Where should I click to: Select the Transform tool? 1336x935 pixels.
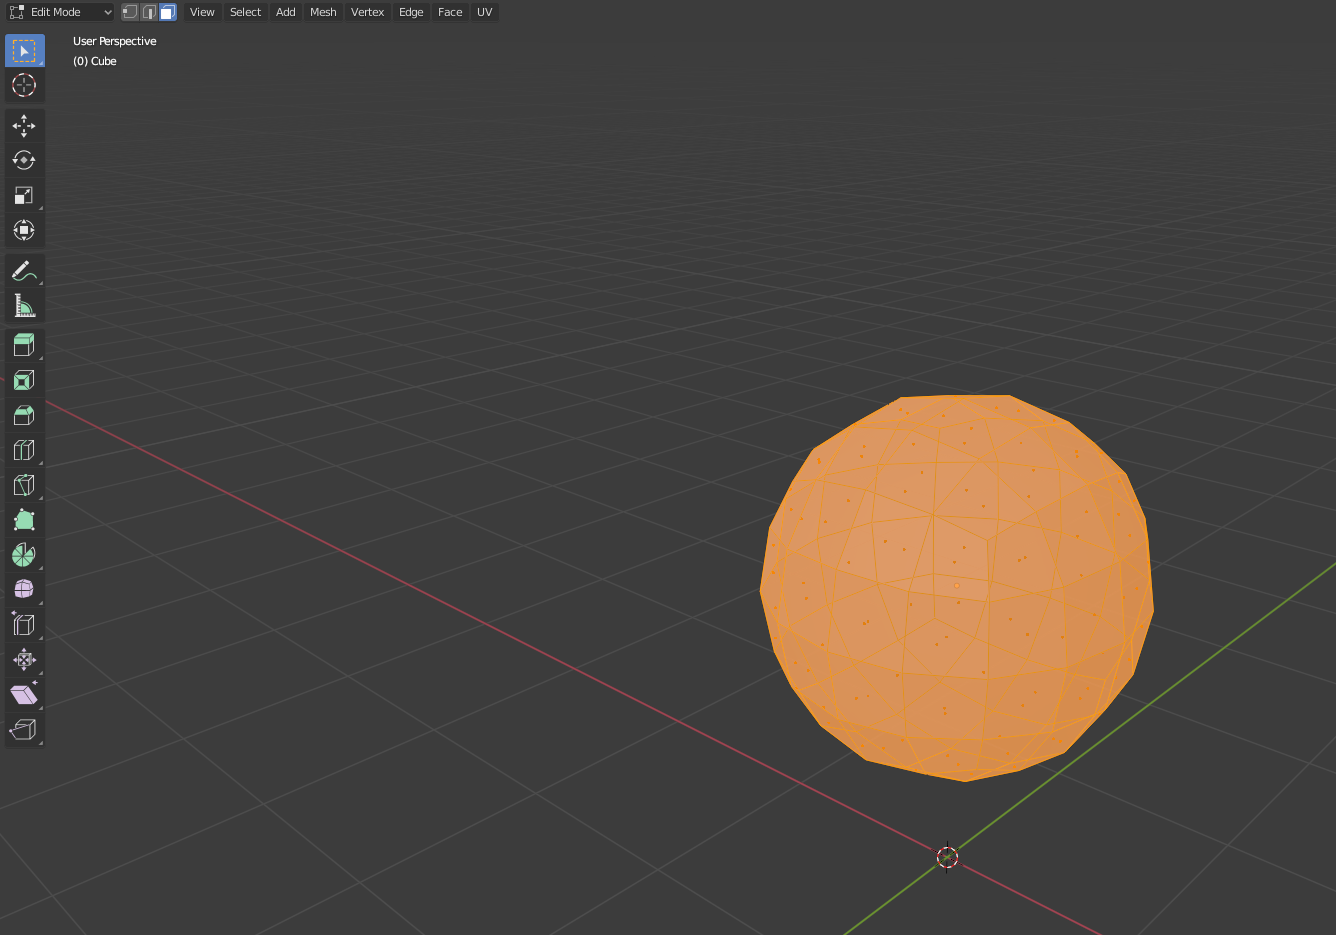[x=24, y=231]
